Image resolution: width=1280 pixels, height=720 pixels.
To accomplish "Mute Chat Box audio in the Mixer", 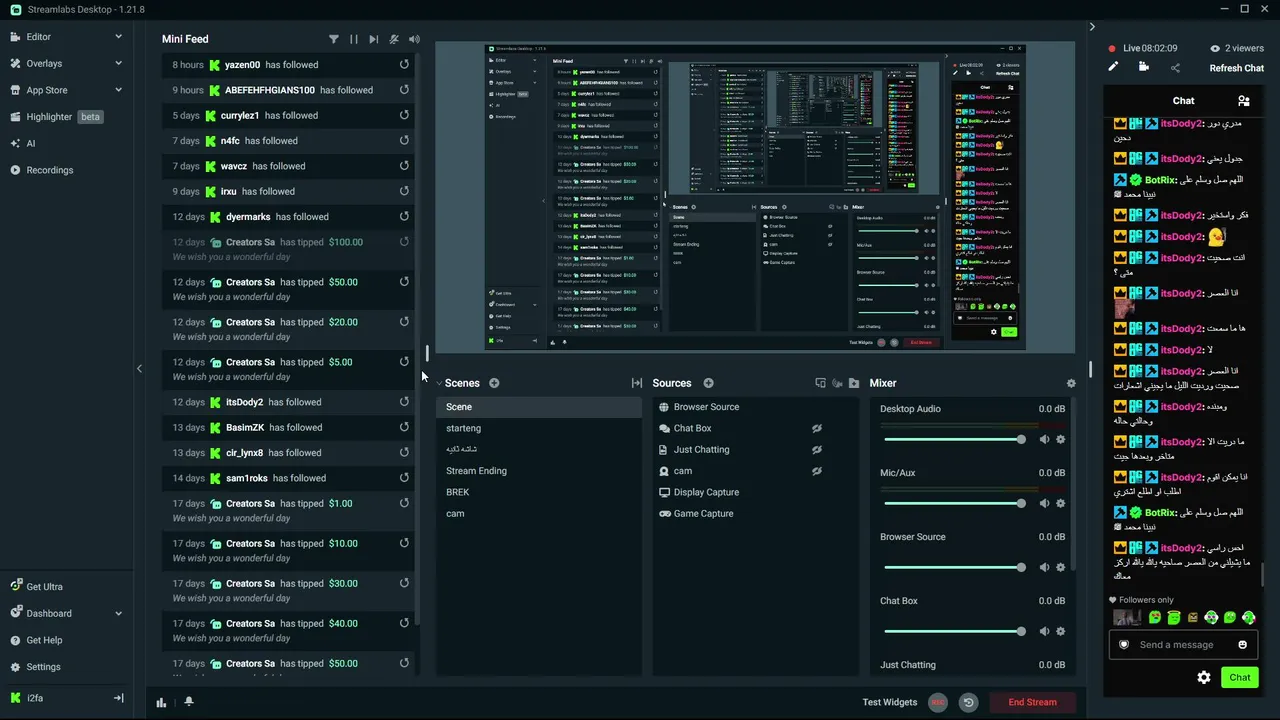I will click(x=1044, y=631).
